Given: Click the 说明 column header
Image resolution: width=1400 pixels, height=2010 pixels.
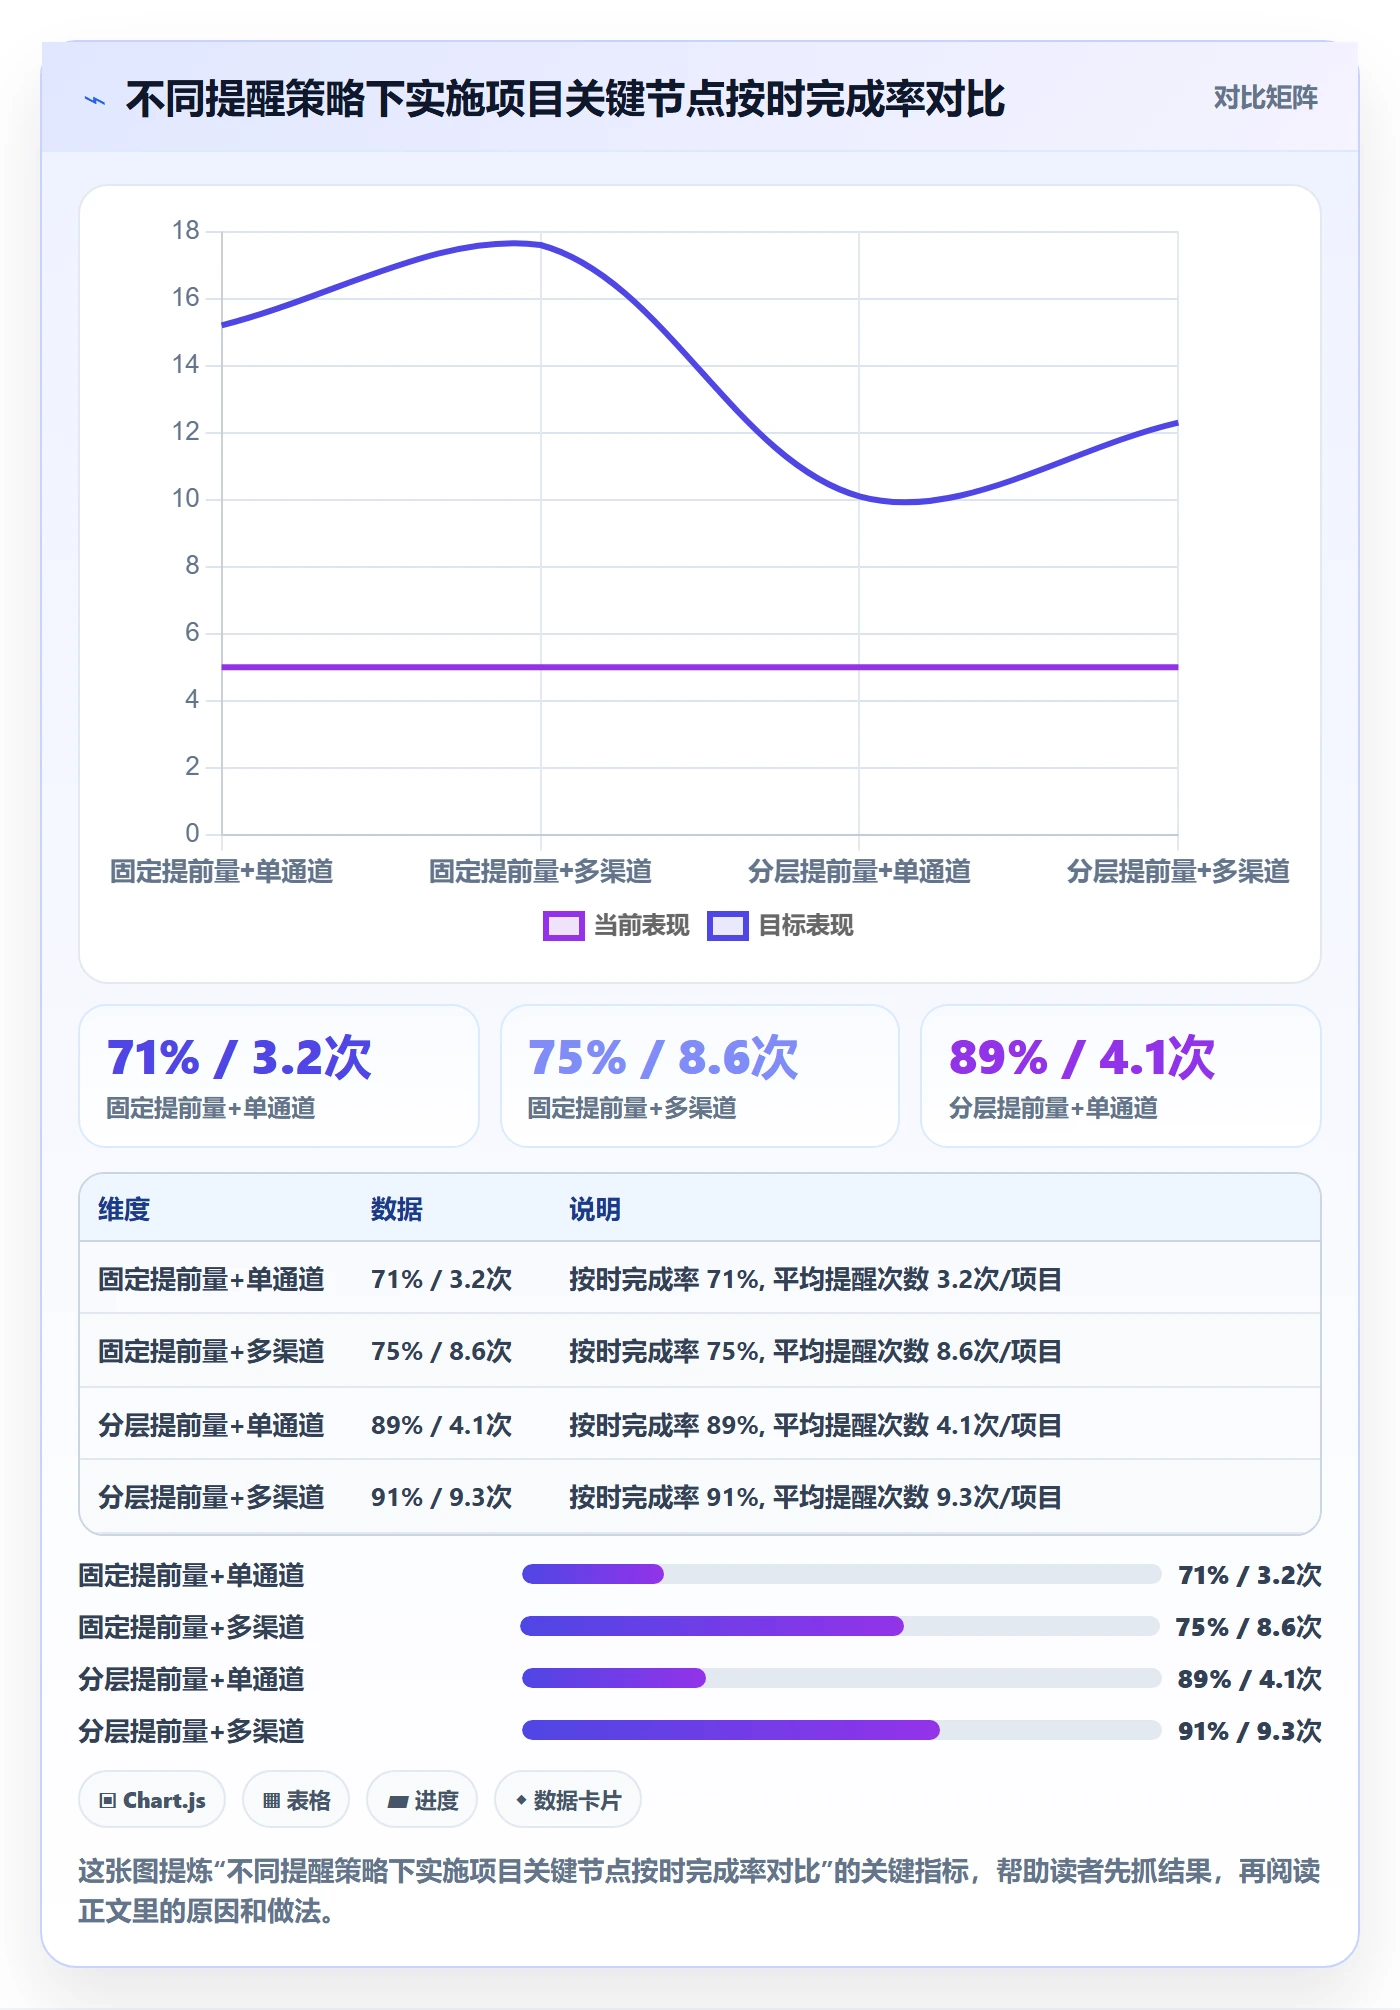Looking at the screenshot, I should tap(595, 1209).
